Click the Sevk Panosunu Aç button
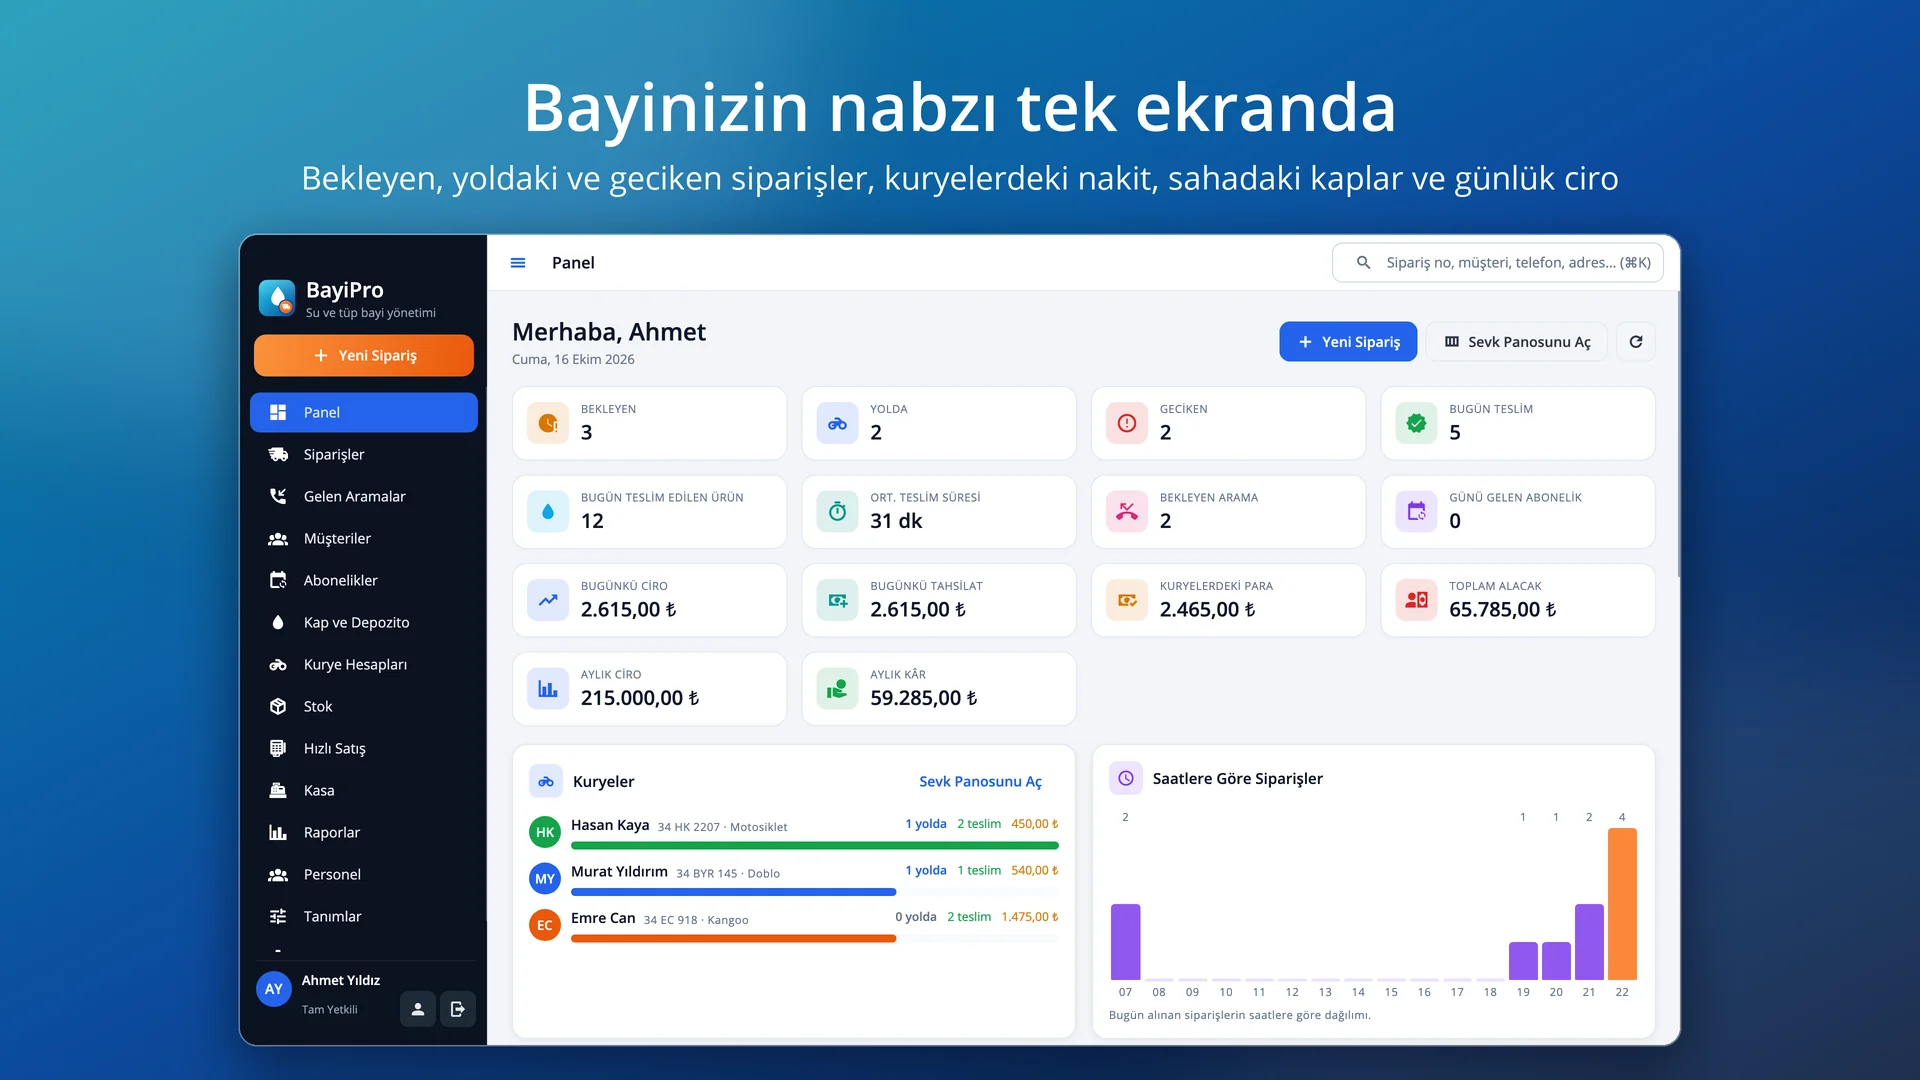 (x=1516, y=342)
